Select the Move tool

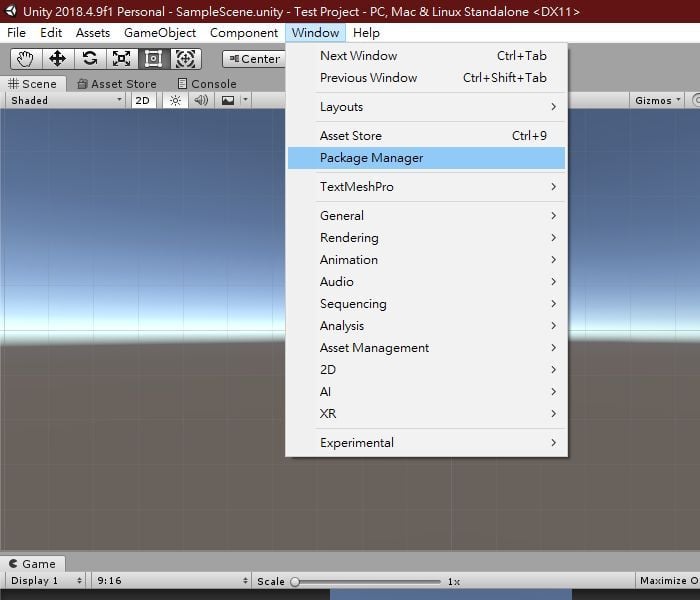pyautogui.click(x=58, y=58)
